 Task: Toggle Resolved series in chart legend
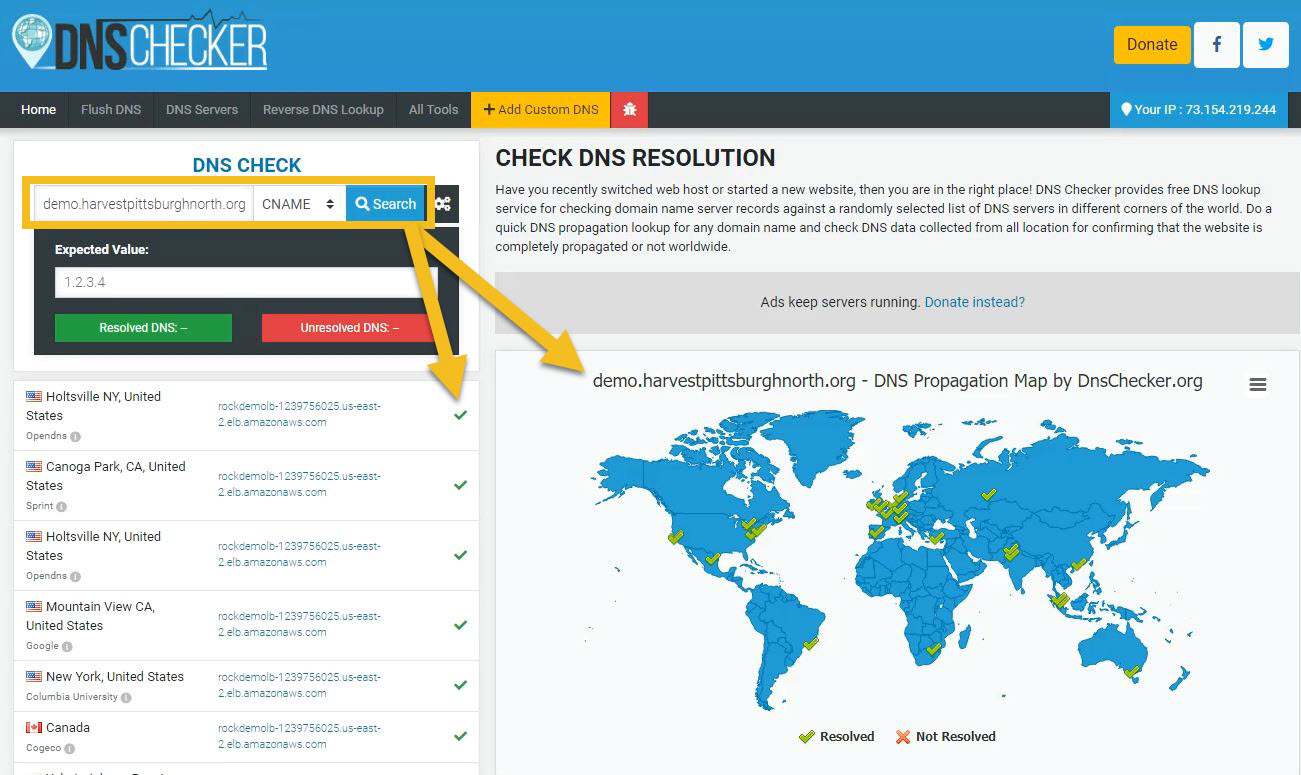tap(836, 737)
